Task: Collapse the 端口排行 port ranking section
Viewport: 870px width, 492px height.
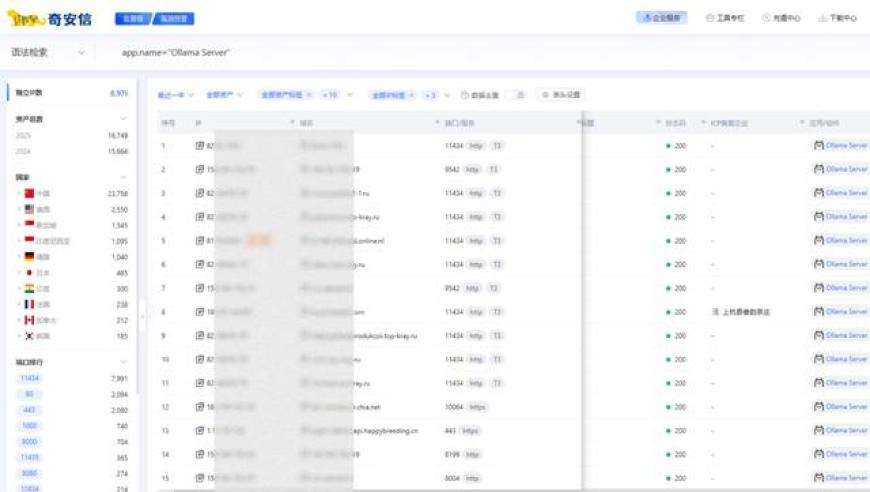Action: click(x=123, y=362)
